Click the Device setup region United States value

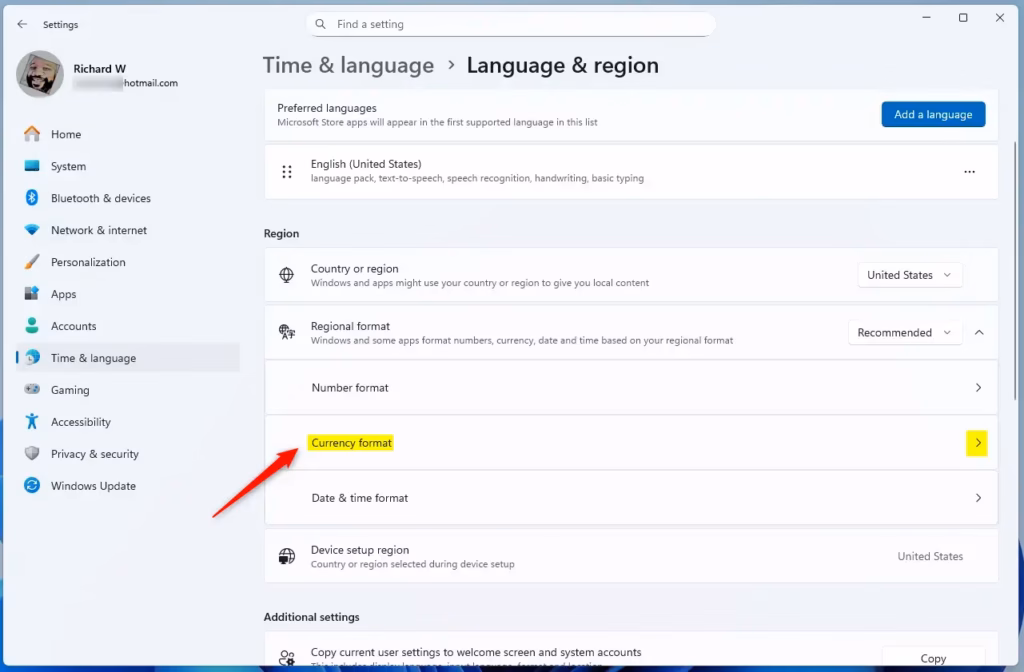click(x=930, y=556)
